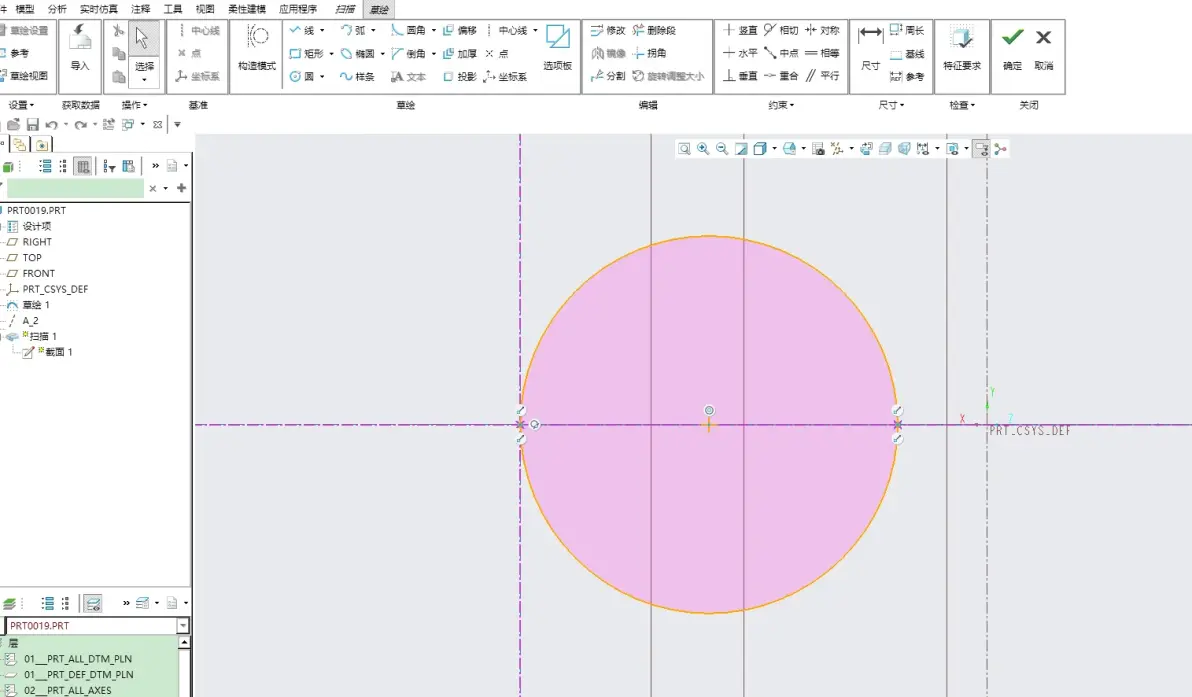The height and width of the screenshot is (697, 1192).
Task: Toggle the layer tree view button
Action: click(93, 604)
